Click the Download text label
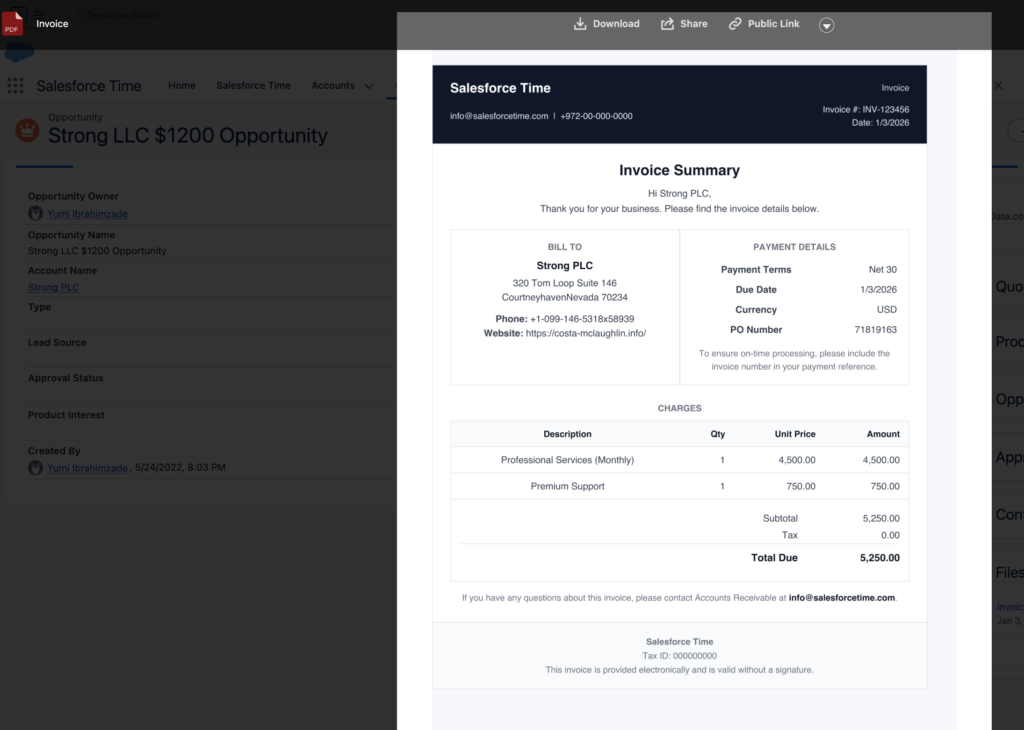Image resolution: width=1024 pixels, height=730 pixels. pos(616,24)
